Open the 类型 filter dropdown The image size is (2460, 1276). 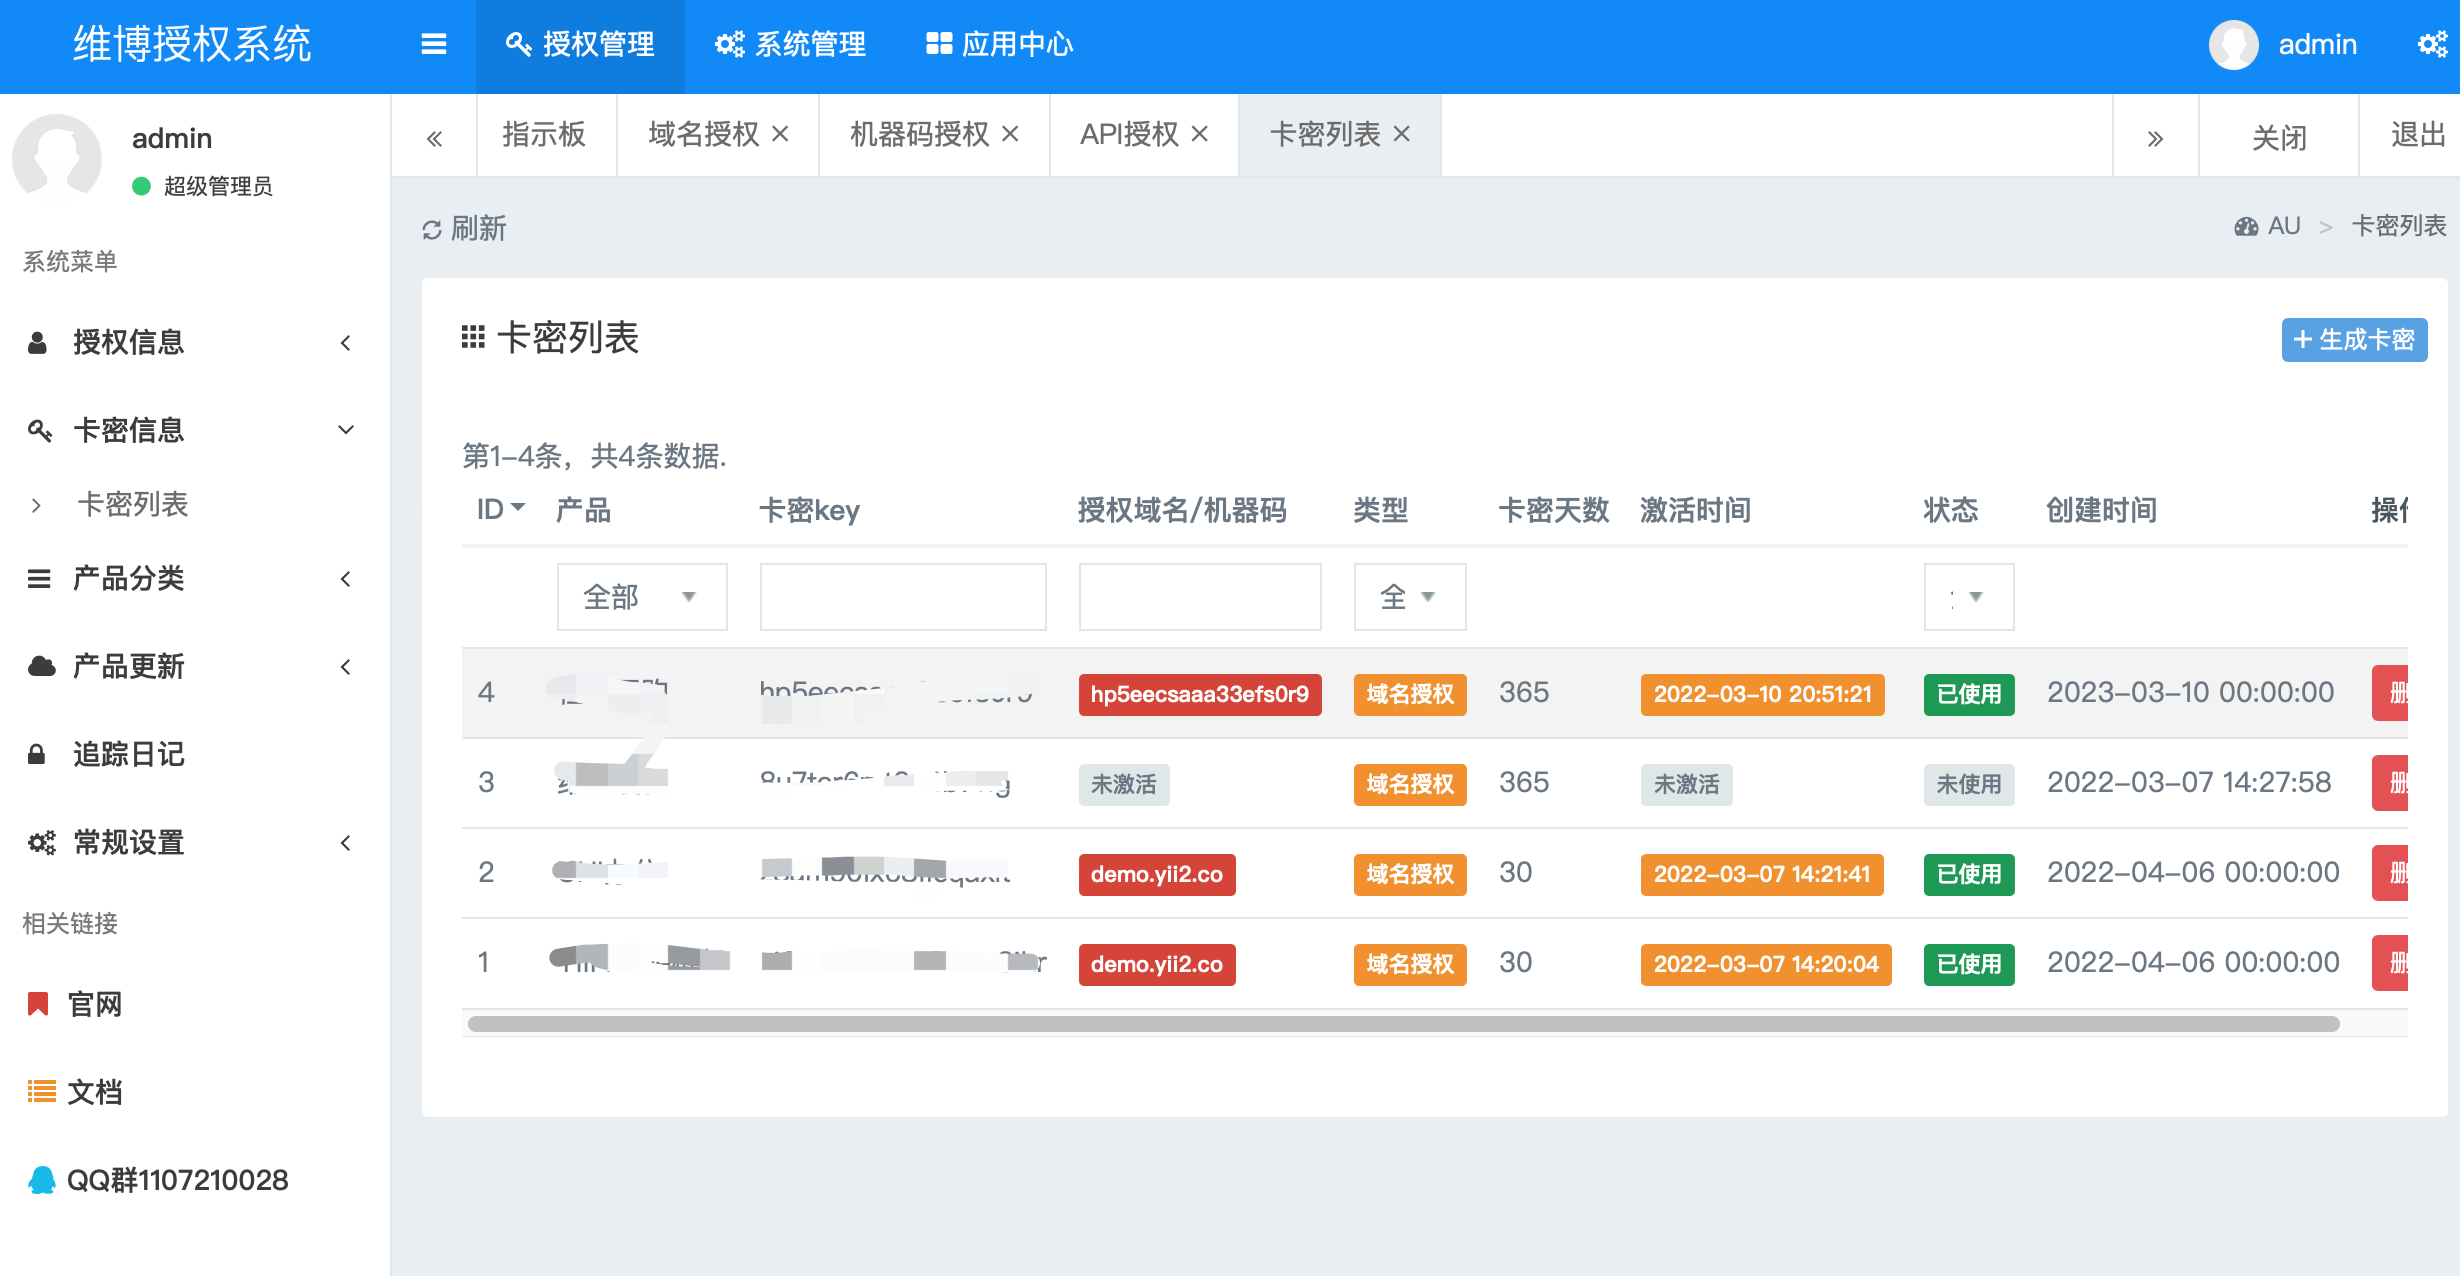(x=1409, y=597)
